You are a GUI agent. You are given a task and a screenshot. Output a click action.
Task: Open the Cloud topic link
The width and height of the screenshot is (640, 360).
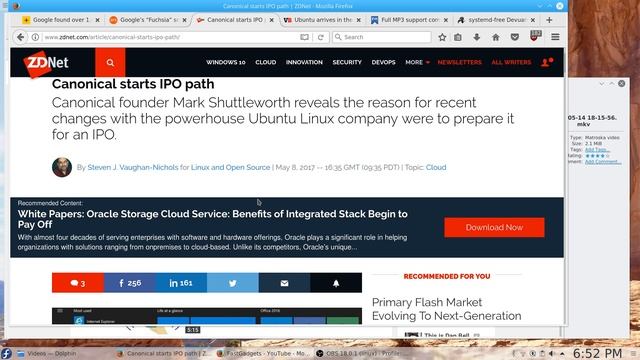(x=436, y=167)
